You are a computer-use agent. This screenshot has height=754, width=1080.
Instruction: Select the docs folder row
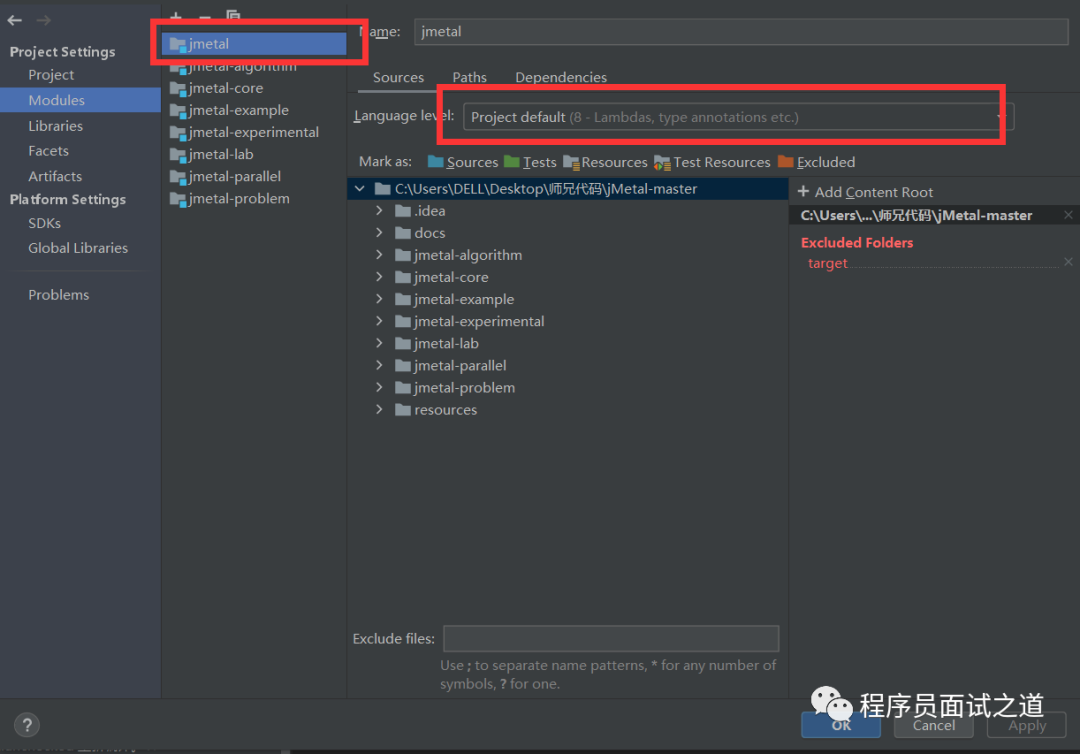click(568, 233)
